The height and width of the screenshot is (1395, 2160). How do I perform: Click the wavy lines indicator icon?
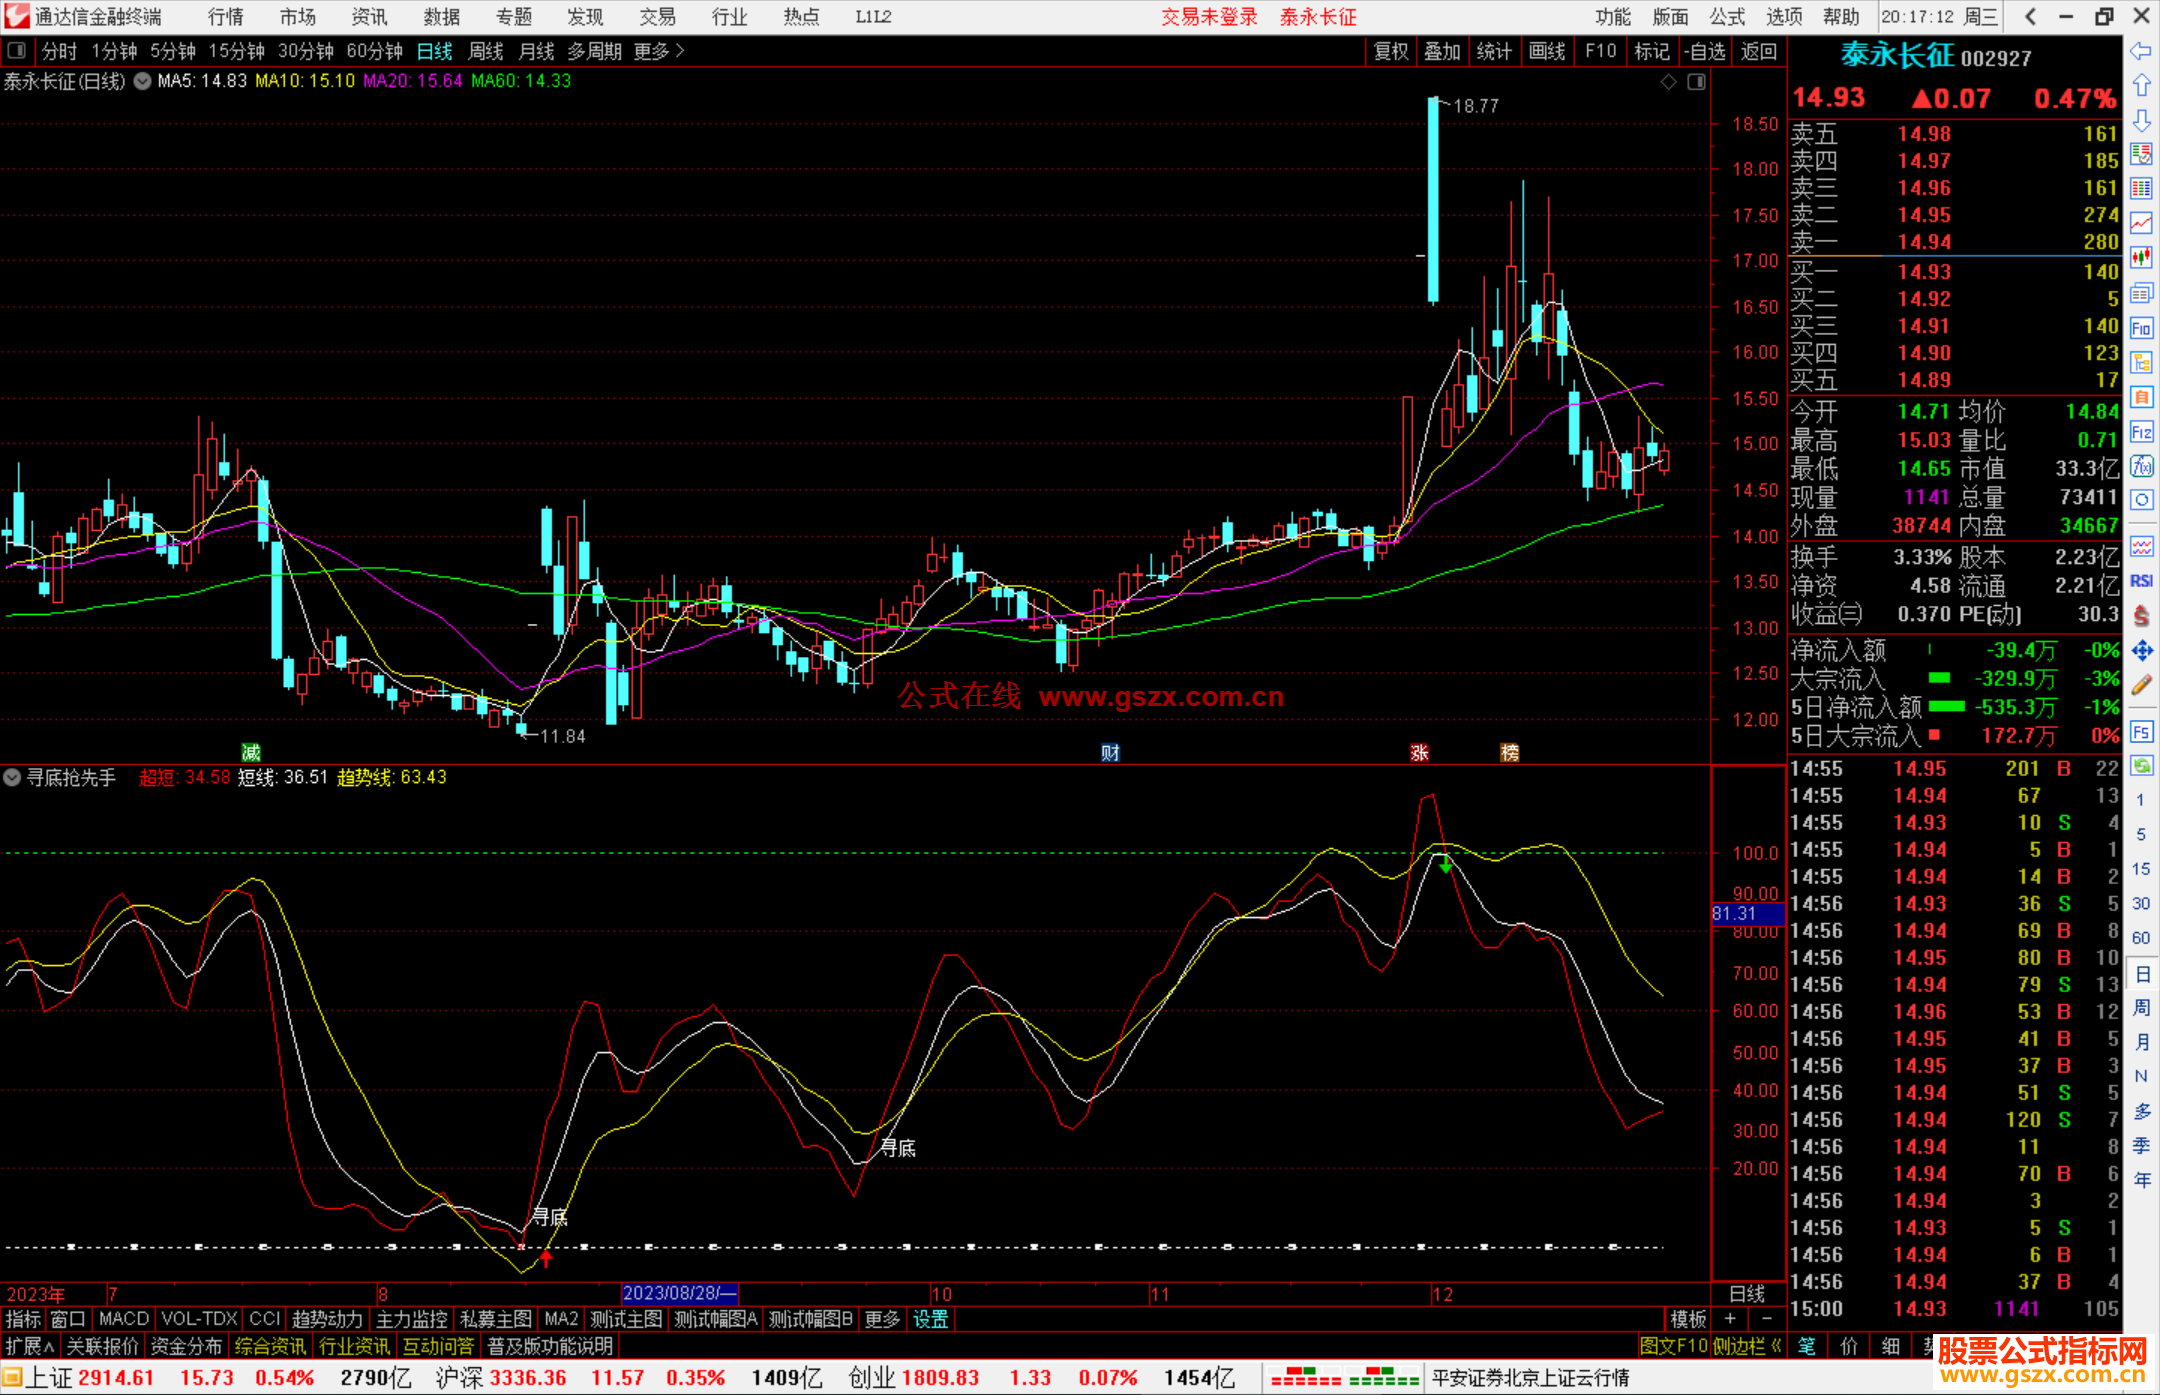tap(2141, 546)
